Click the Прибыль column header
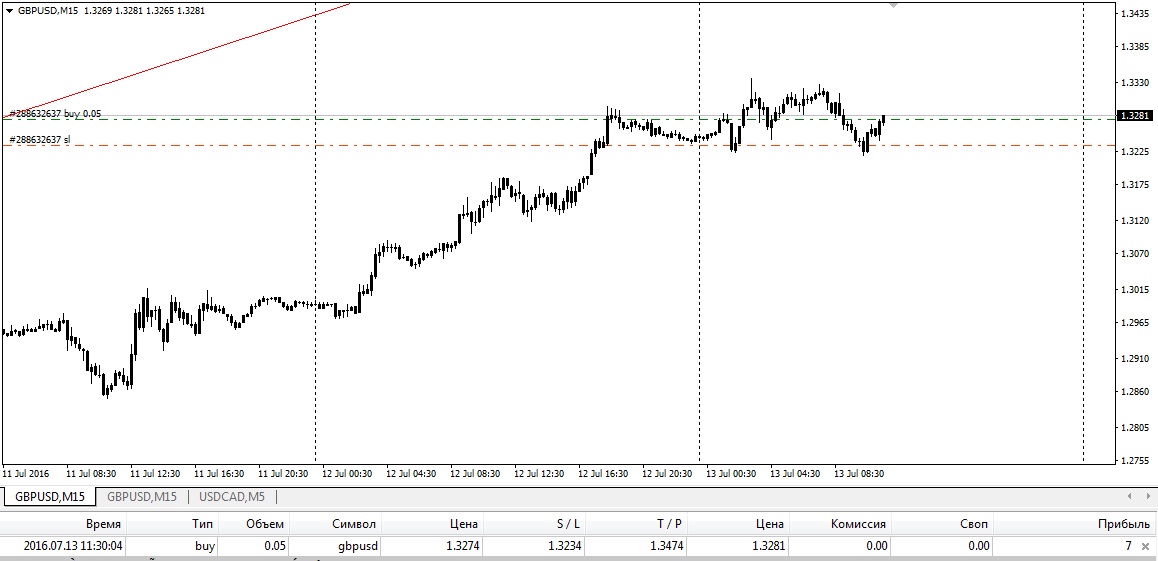1158x561 pixels. coord(1075,524)
